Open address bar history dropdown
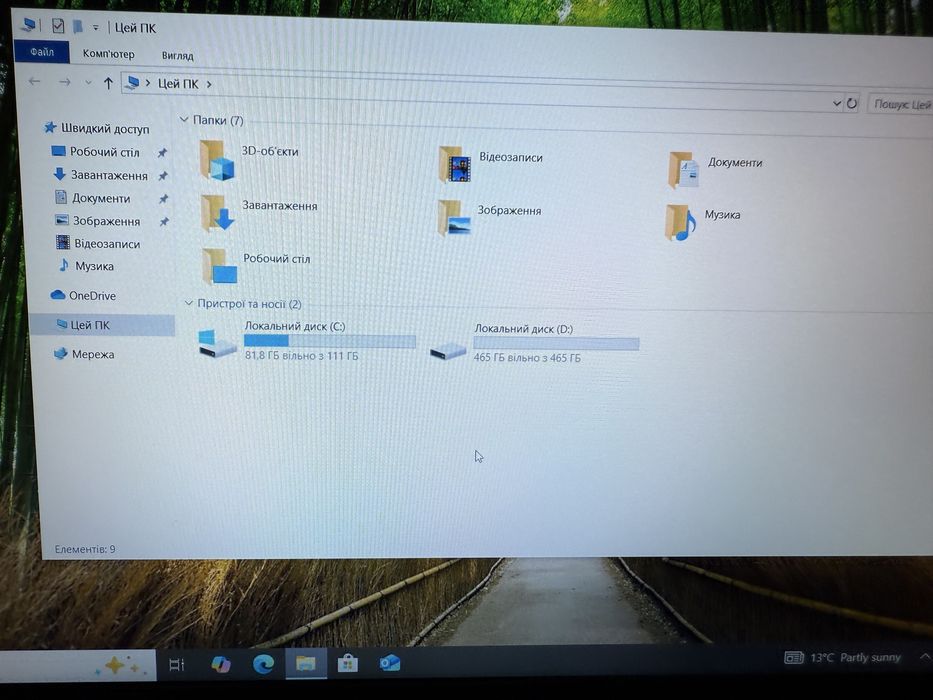 click(x=837, y=104)
